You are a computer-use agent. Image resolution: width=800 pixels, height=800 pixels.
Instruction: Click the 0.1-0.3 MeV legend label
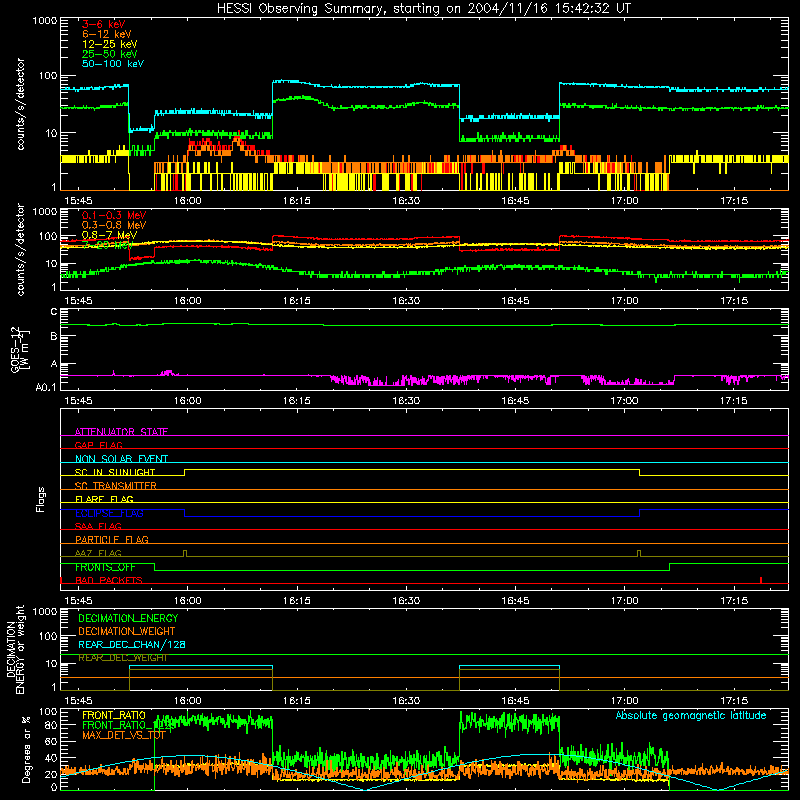(114, 215)
